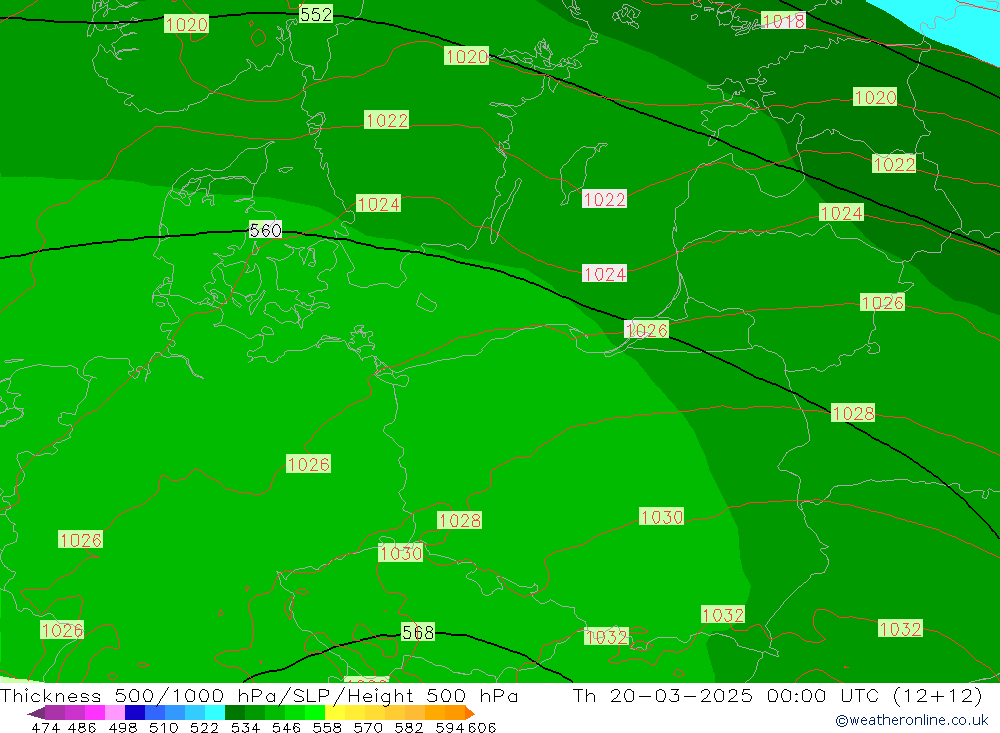Click the dark blue legend swatch
The width and height of the screenshot is (1000, 733).
(x=135, y=713)
